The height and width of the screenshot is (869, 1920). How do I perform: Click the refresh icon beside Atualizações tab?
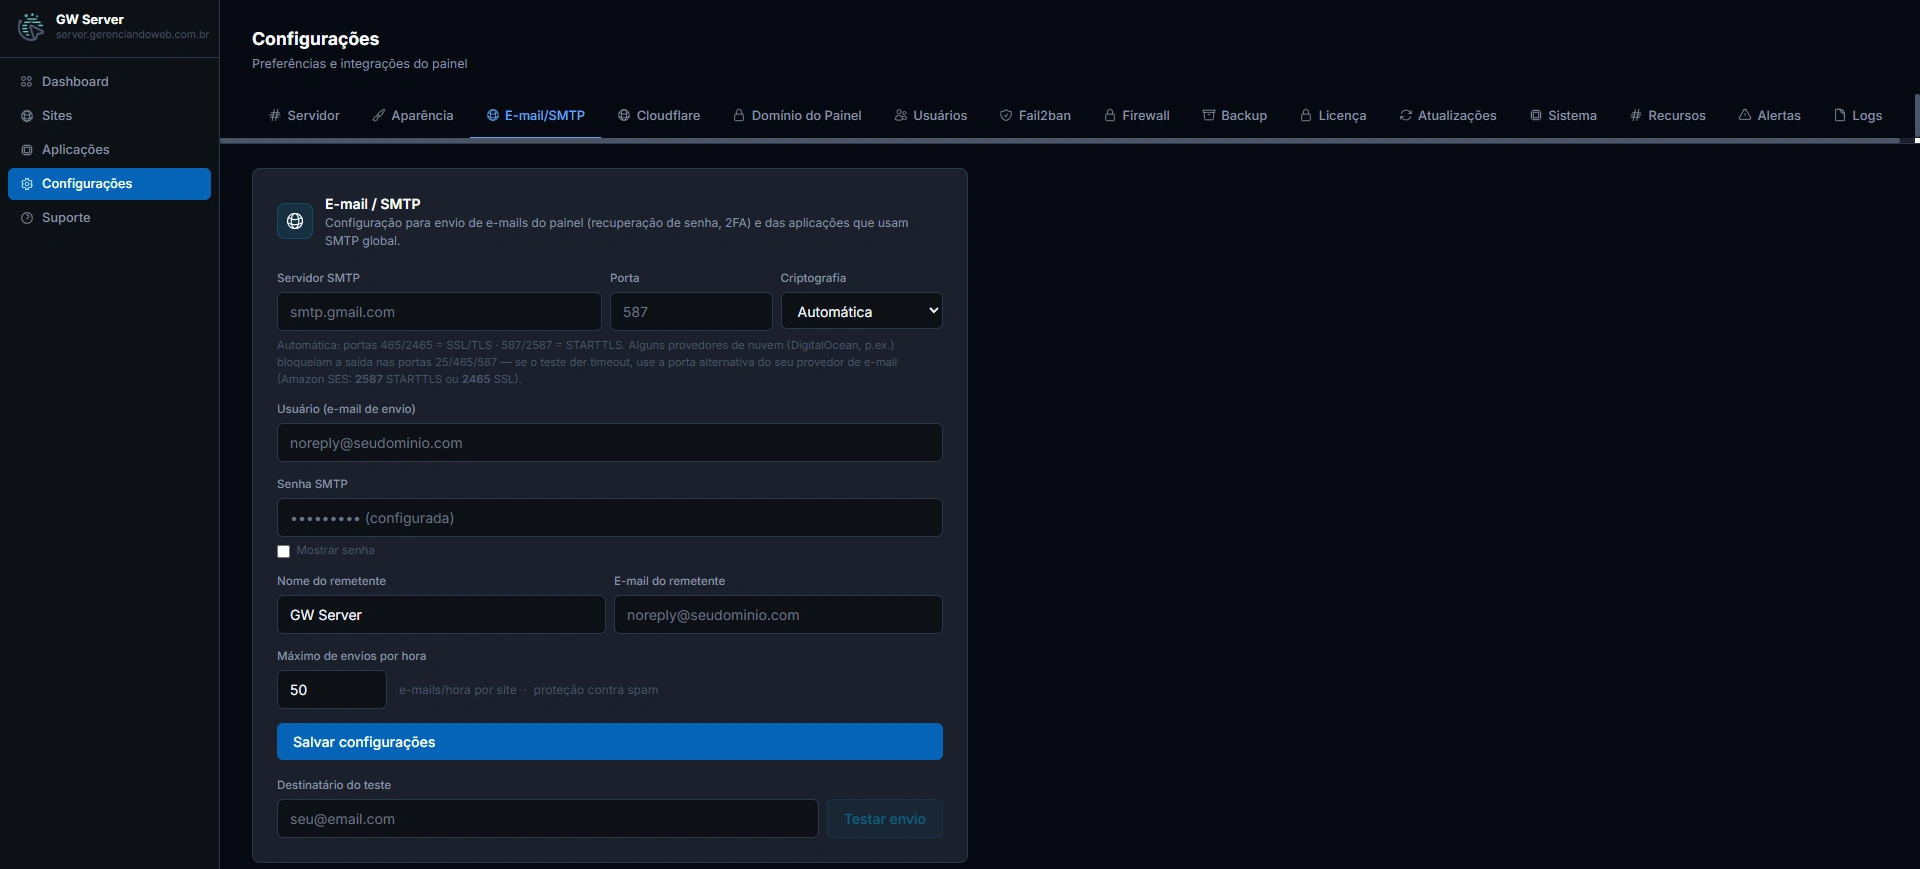[x=1406, y=115]
